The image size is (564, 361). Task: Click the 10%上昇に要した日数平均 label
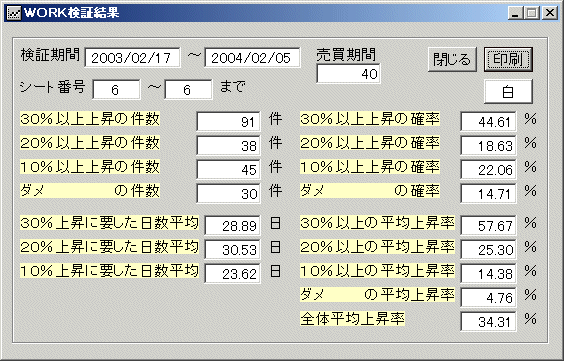click(109, 271)
